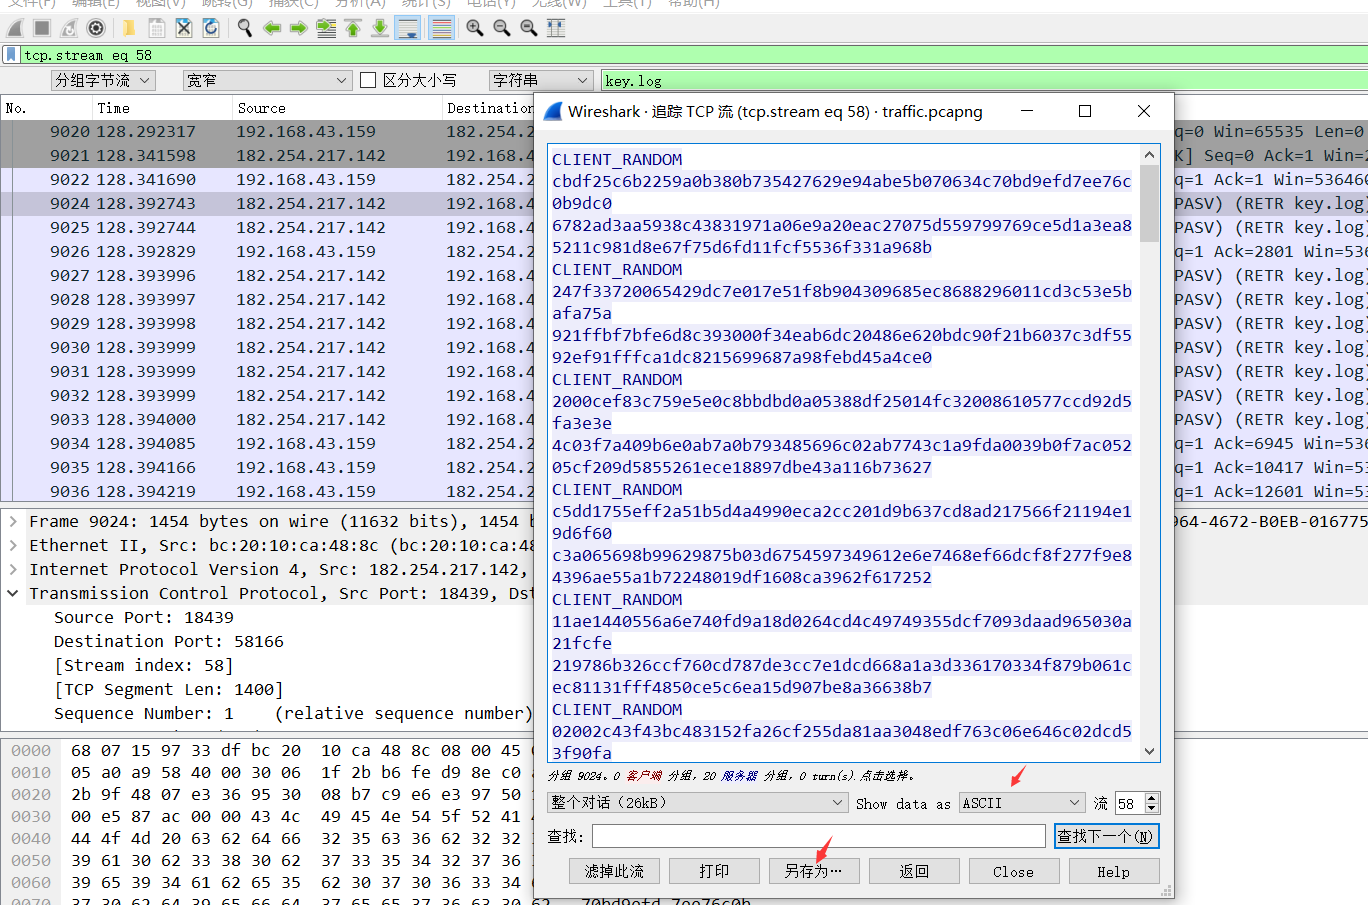Zoom out on packet list text
Screen dimensions: 1368x905
pyautogui.click(x=502, y=28)
